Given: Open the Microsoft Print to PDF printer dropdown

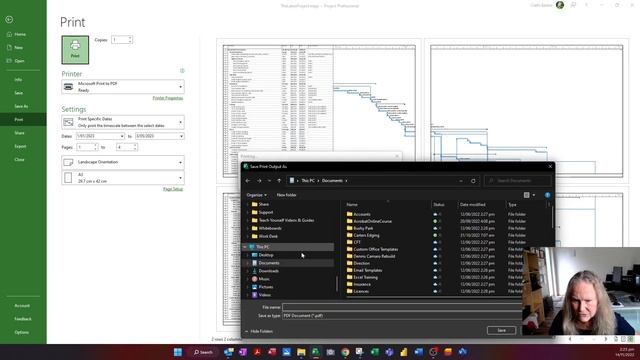Looking at the screenshot, I should [123, 87].
